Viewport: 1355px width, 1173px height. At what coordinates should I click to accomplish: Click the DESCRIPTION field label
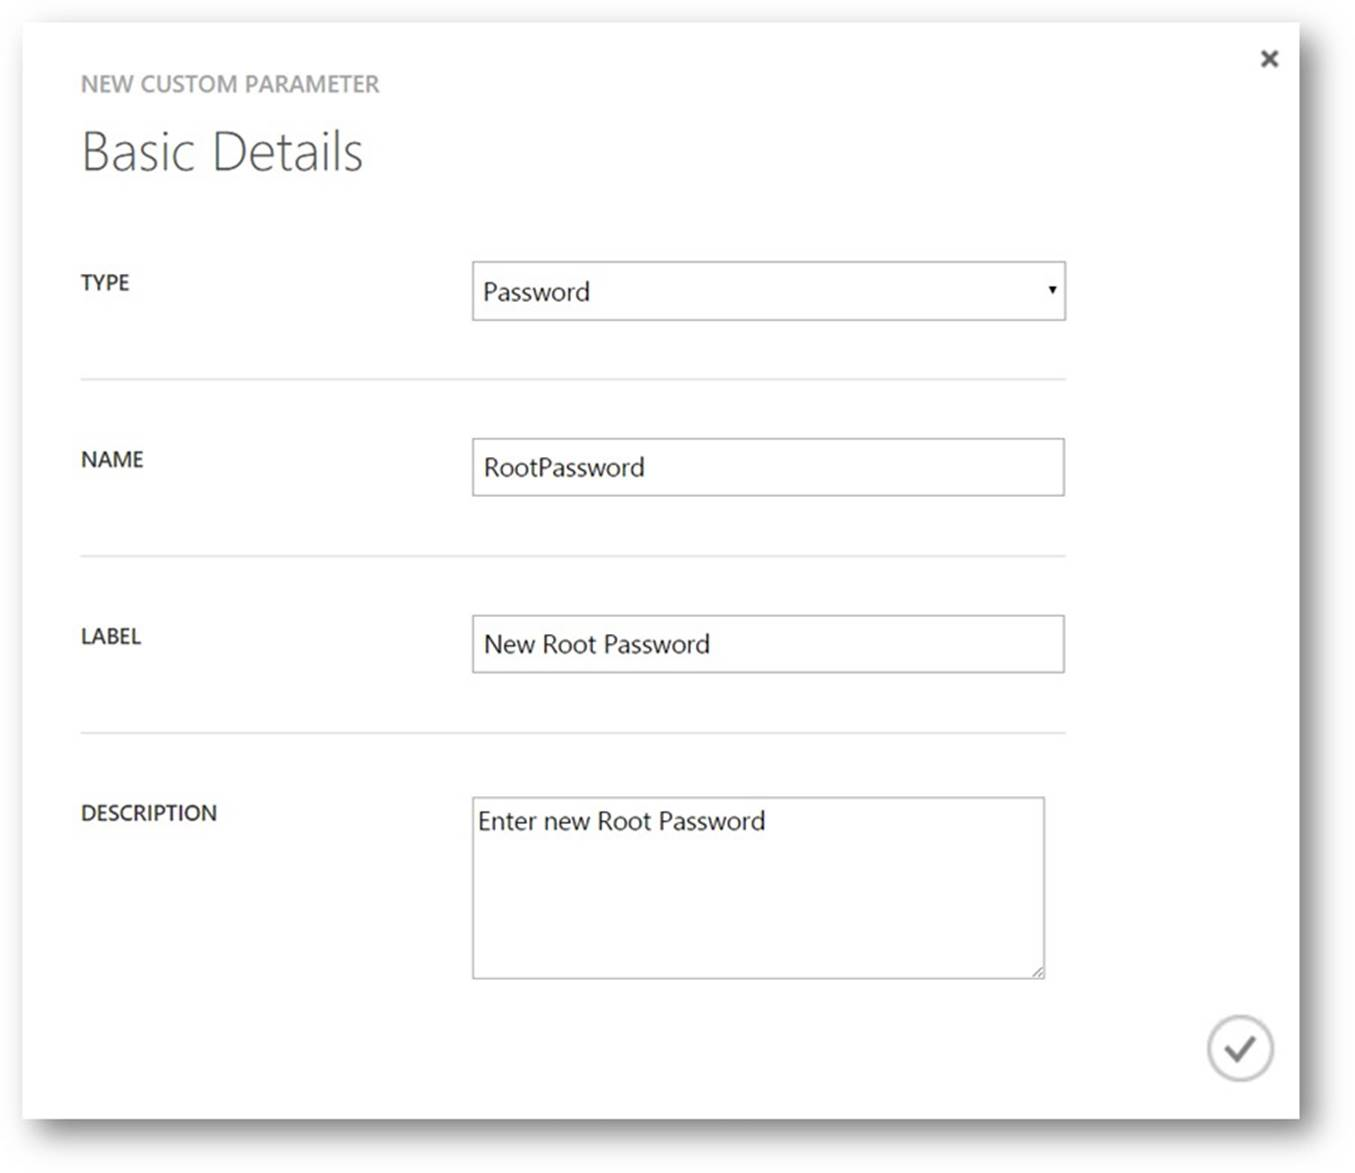tap(149, 813)
